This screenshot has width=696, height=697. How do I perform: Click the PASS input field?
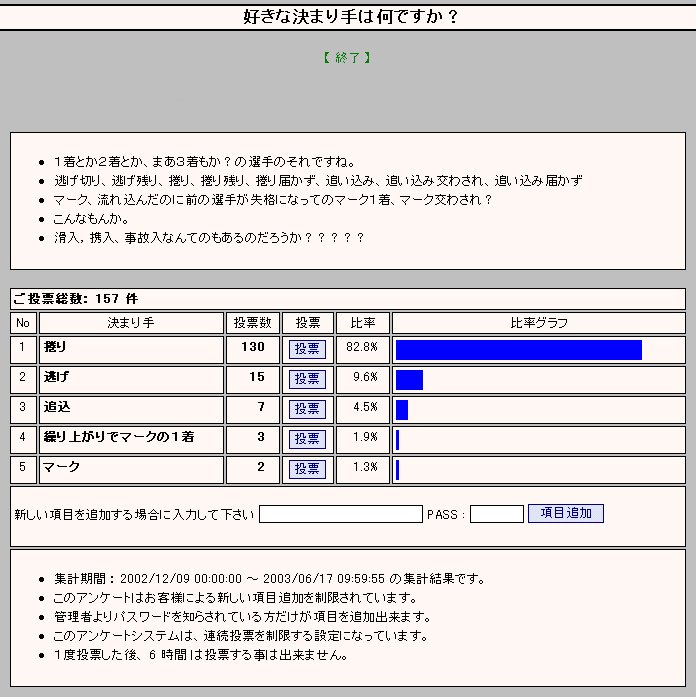click(496, 514)
